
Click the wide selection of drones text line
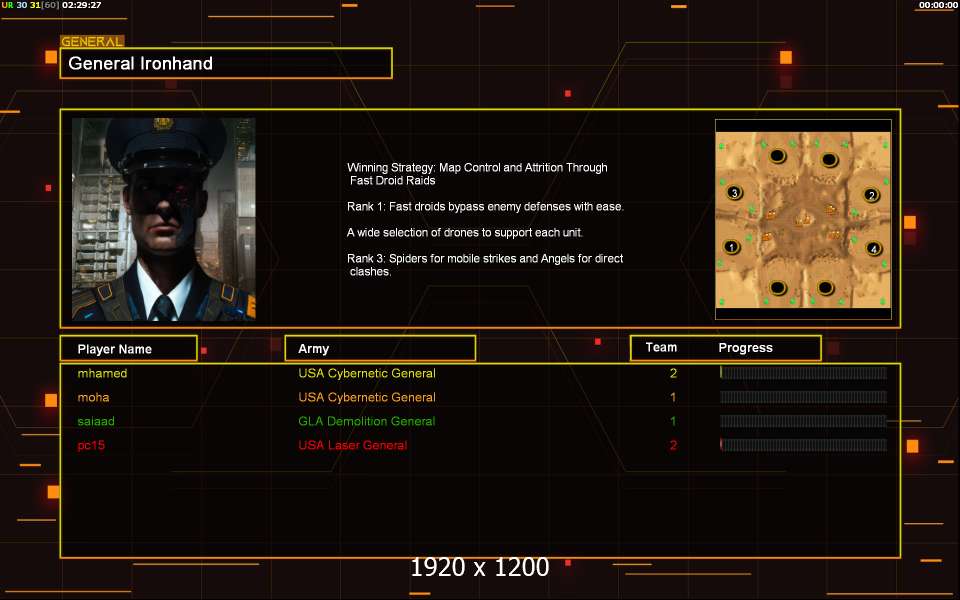pyautogui.click(x=465, y=233)
